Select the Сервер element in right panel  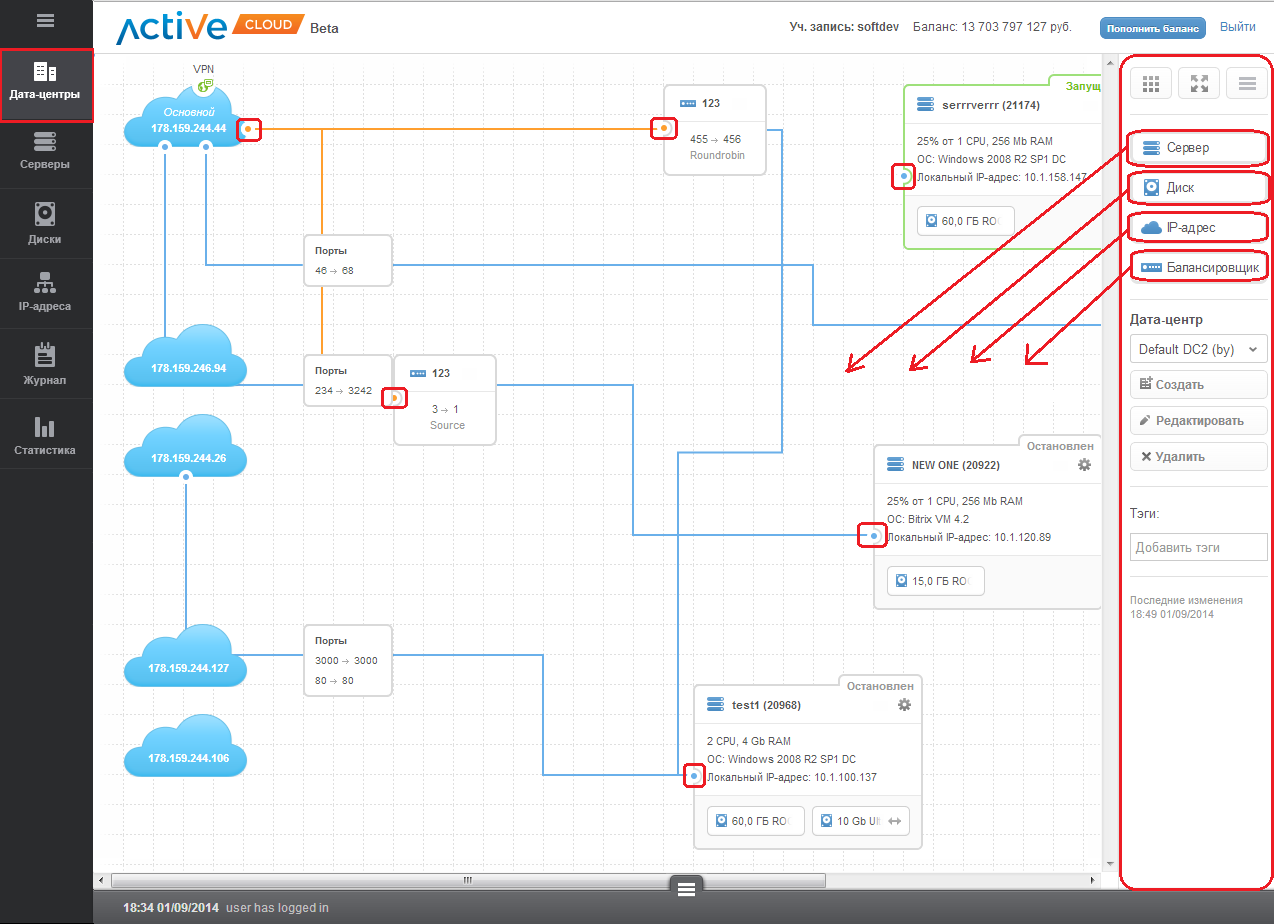tap(1198, 148)
